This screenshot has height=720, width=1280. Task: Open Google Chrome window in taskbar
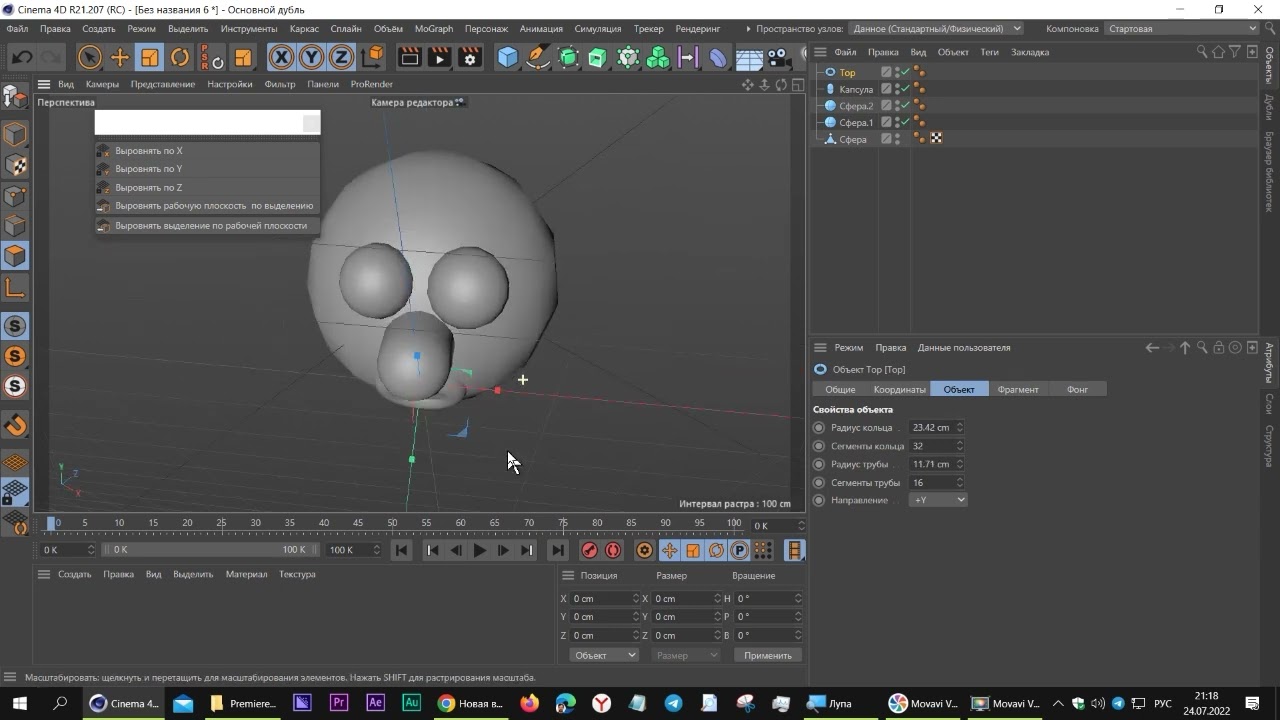(x=469, y=704)
